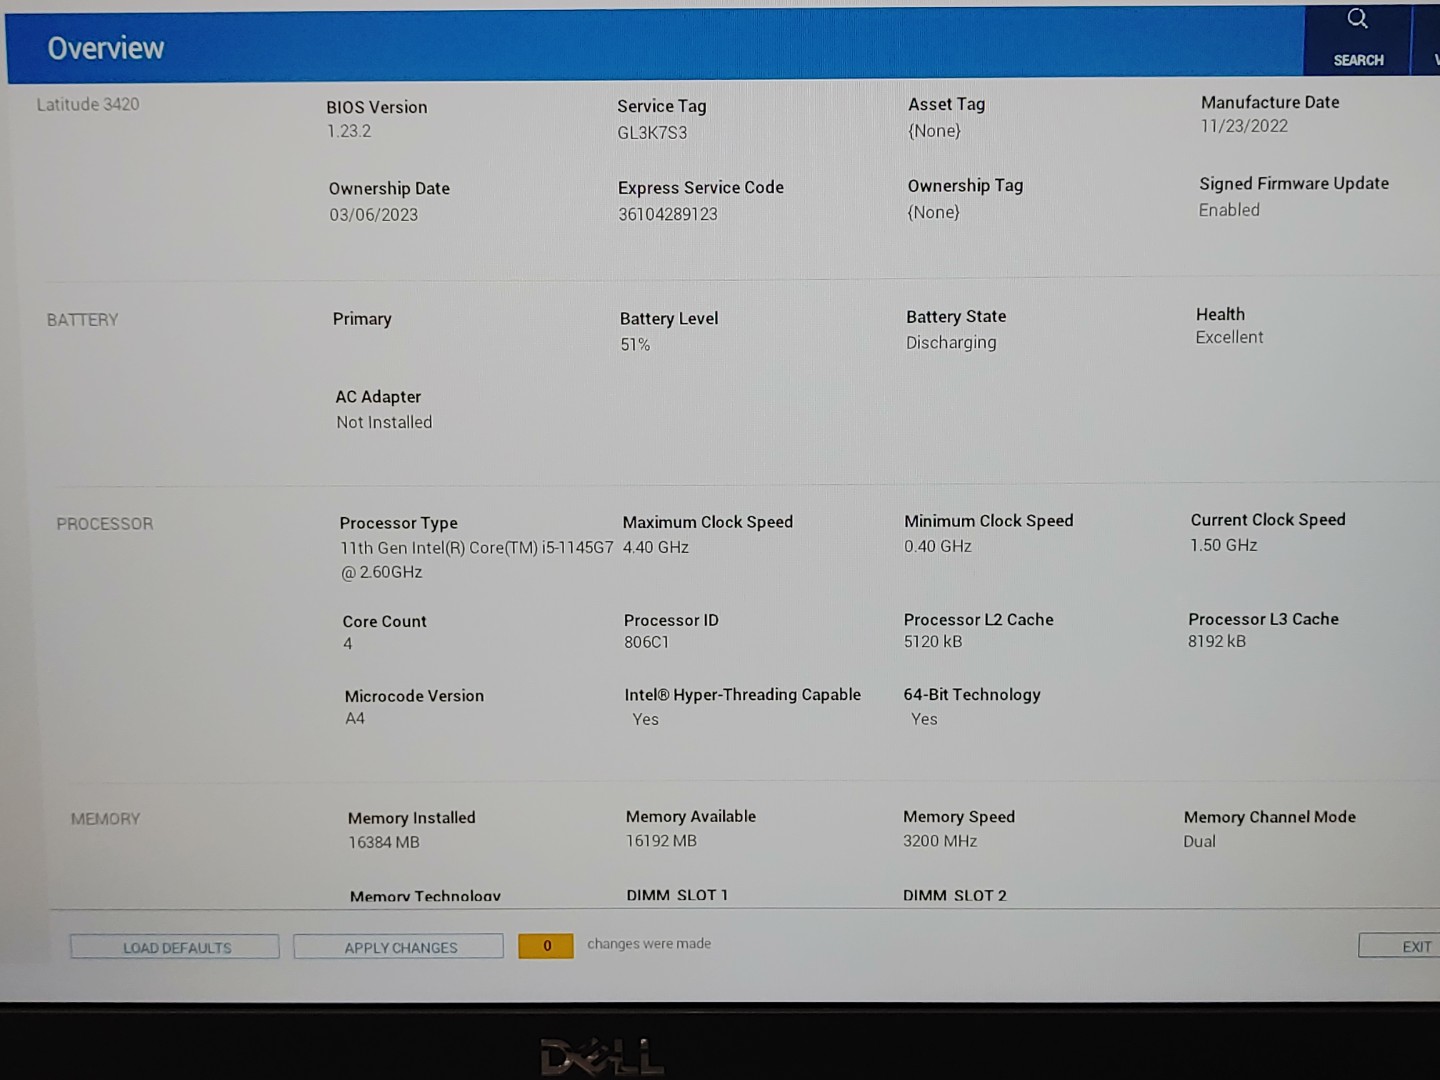
Task: Click the Overview page title
Action: (x=106, y=48)
